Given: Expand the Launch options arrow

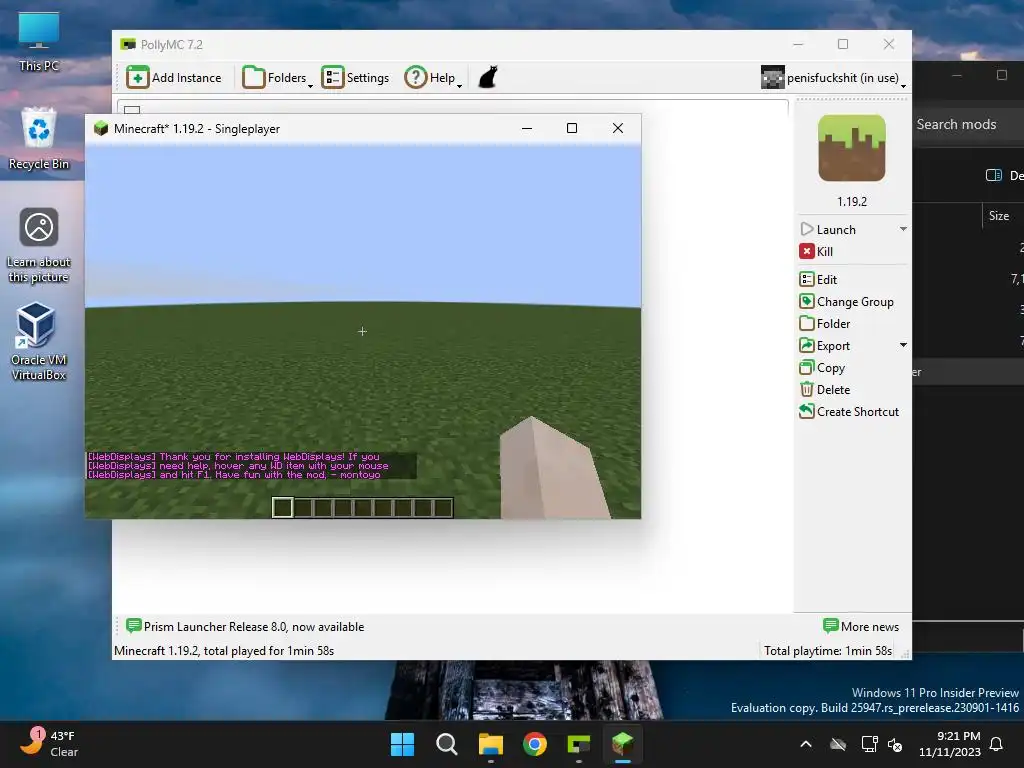Looking at the screenshot, I should [x=903, y=229].
